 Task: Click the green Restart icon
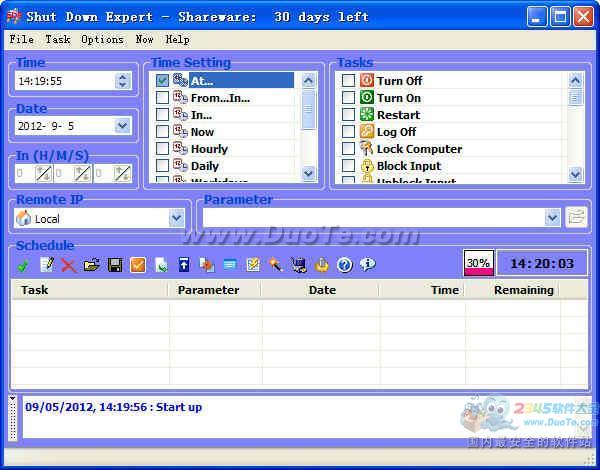[x=367, y=115]
